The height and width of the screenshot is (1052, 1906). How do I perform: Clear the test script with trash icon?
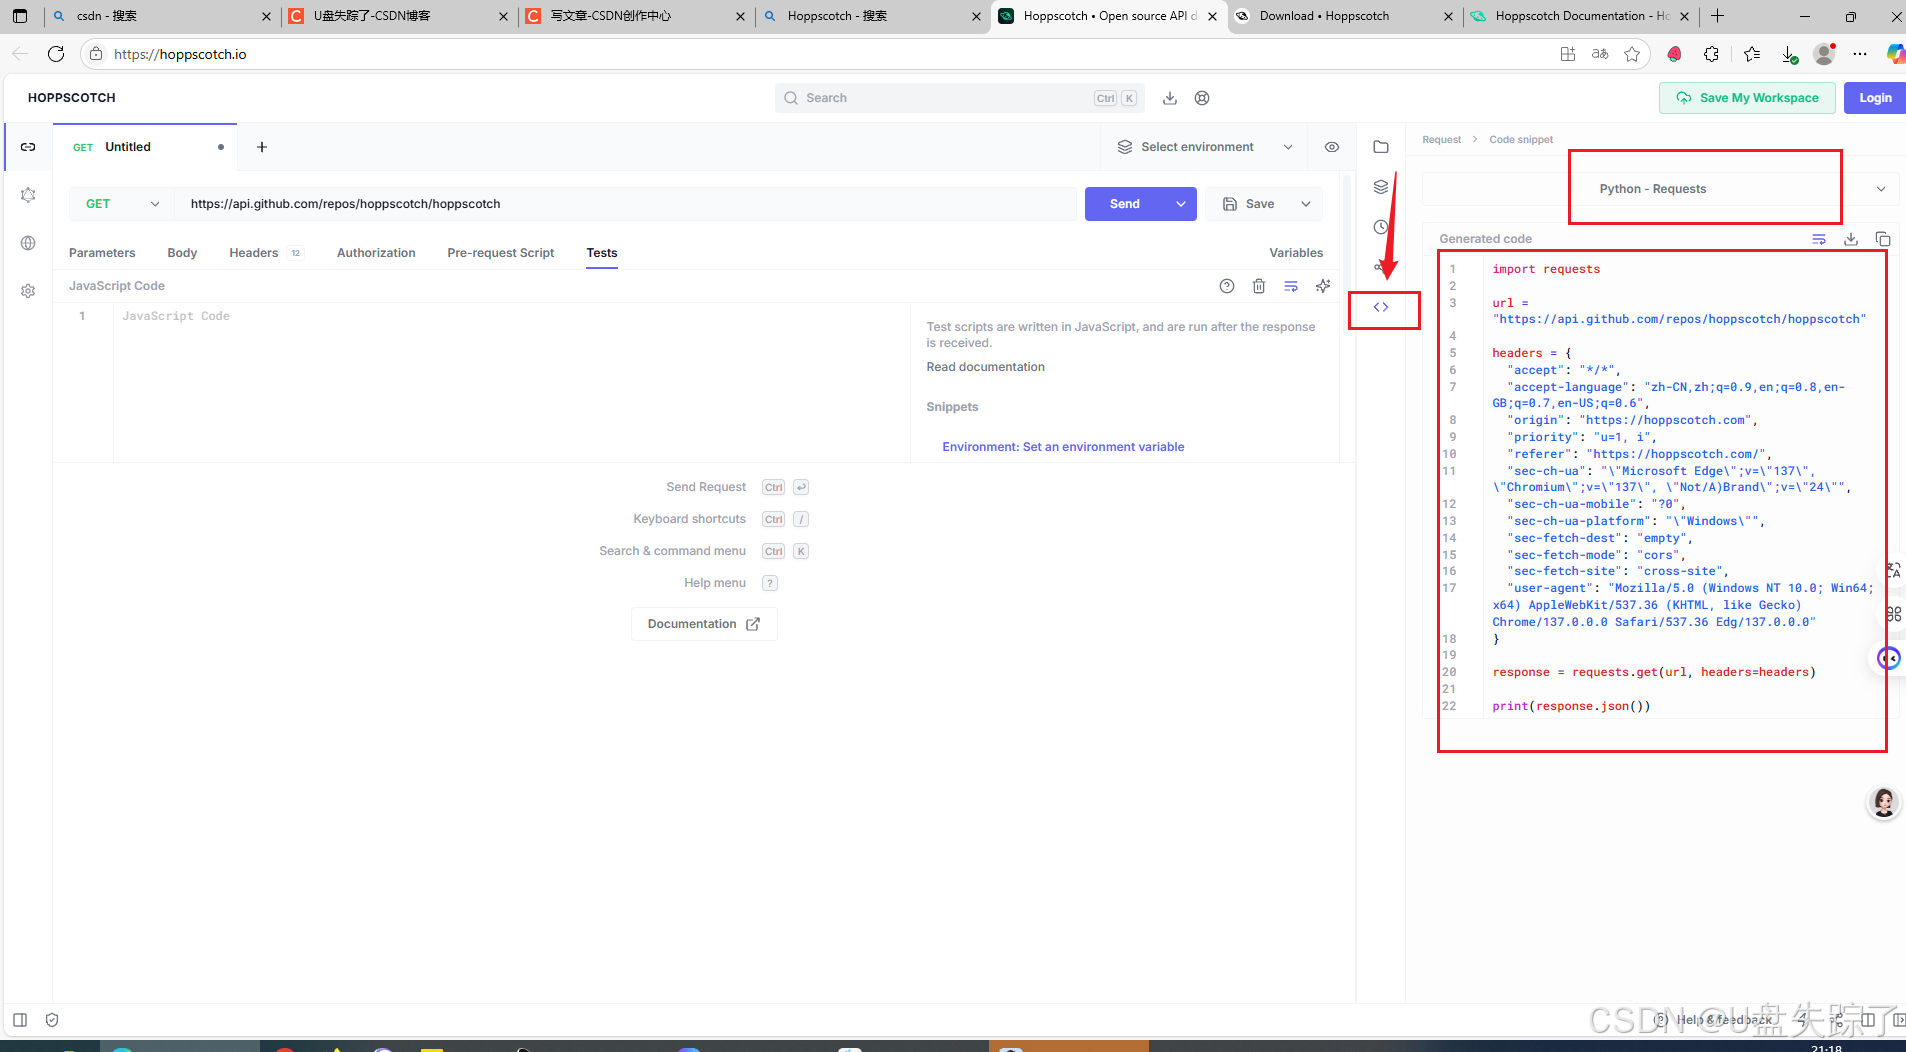1259,286
